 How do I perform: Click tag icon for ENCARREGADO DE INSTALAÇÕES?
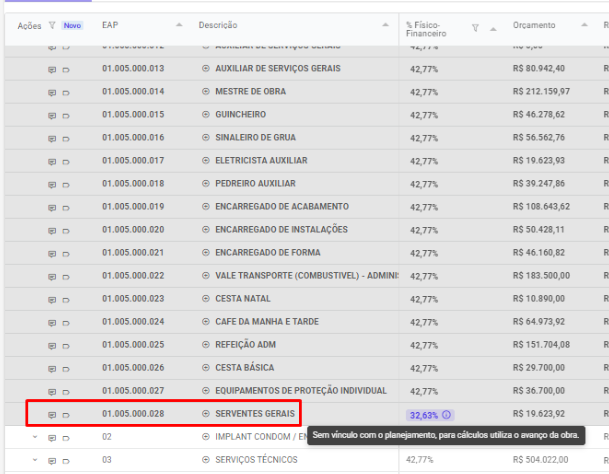66,231
